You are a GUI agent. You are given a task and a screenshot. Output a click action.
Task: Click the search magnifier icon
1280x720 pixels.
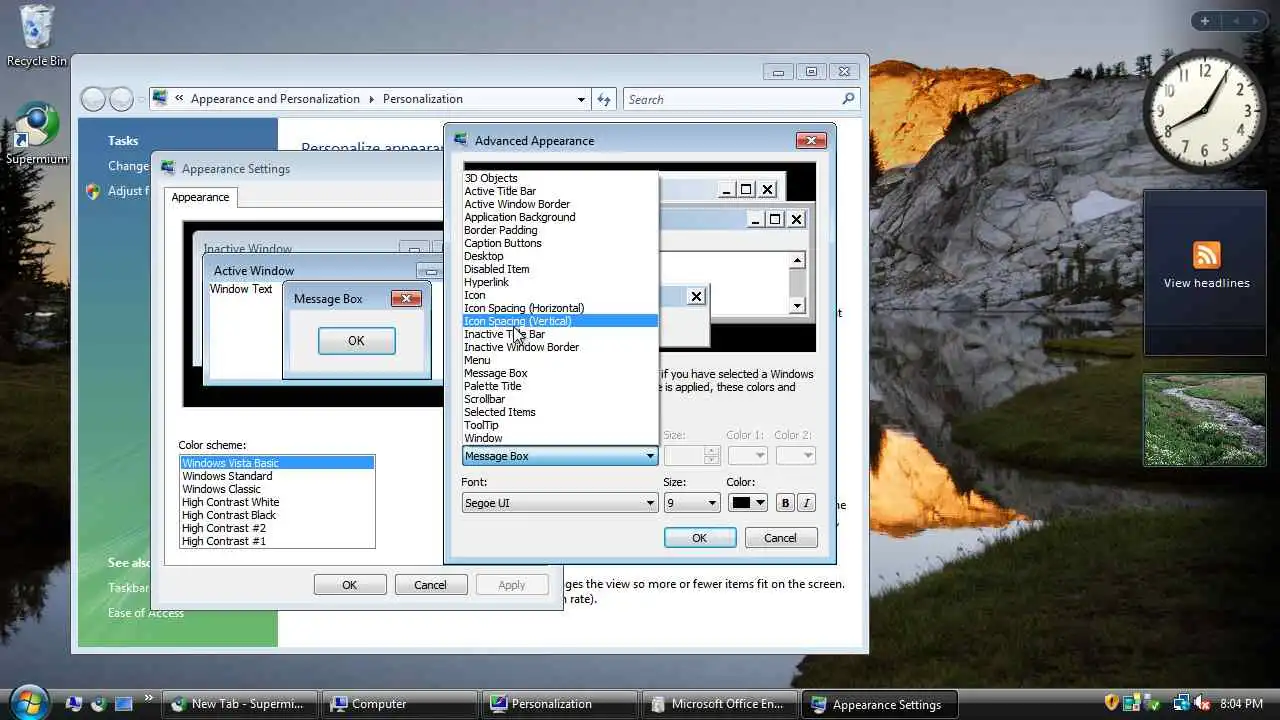848,98
